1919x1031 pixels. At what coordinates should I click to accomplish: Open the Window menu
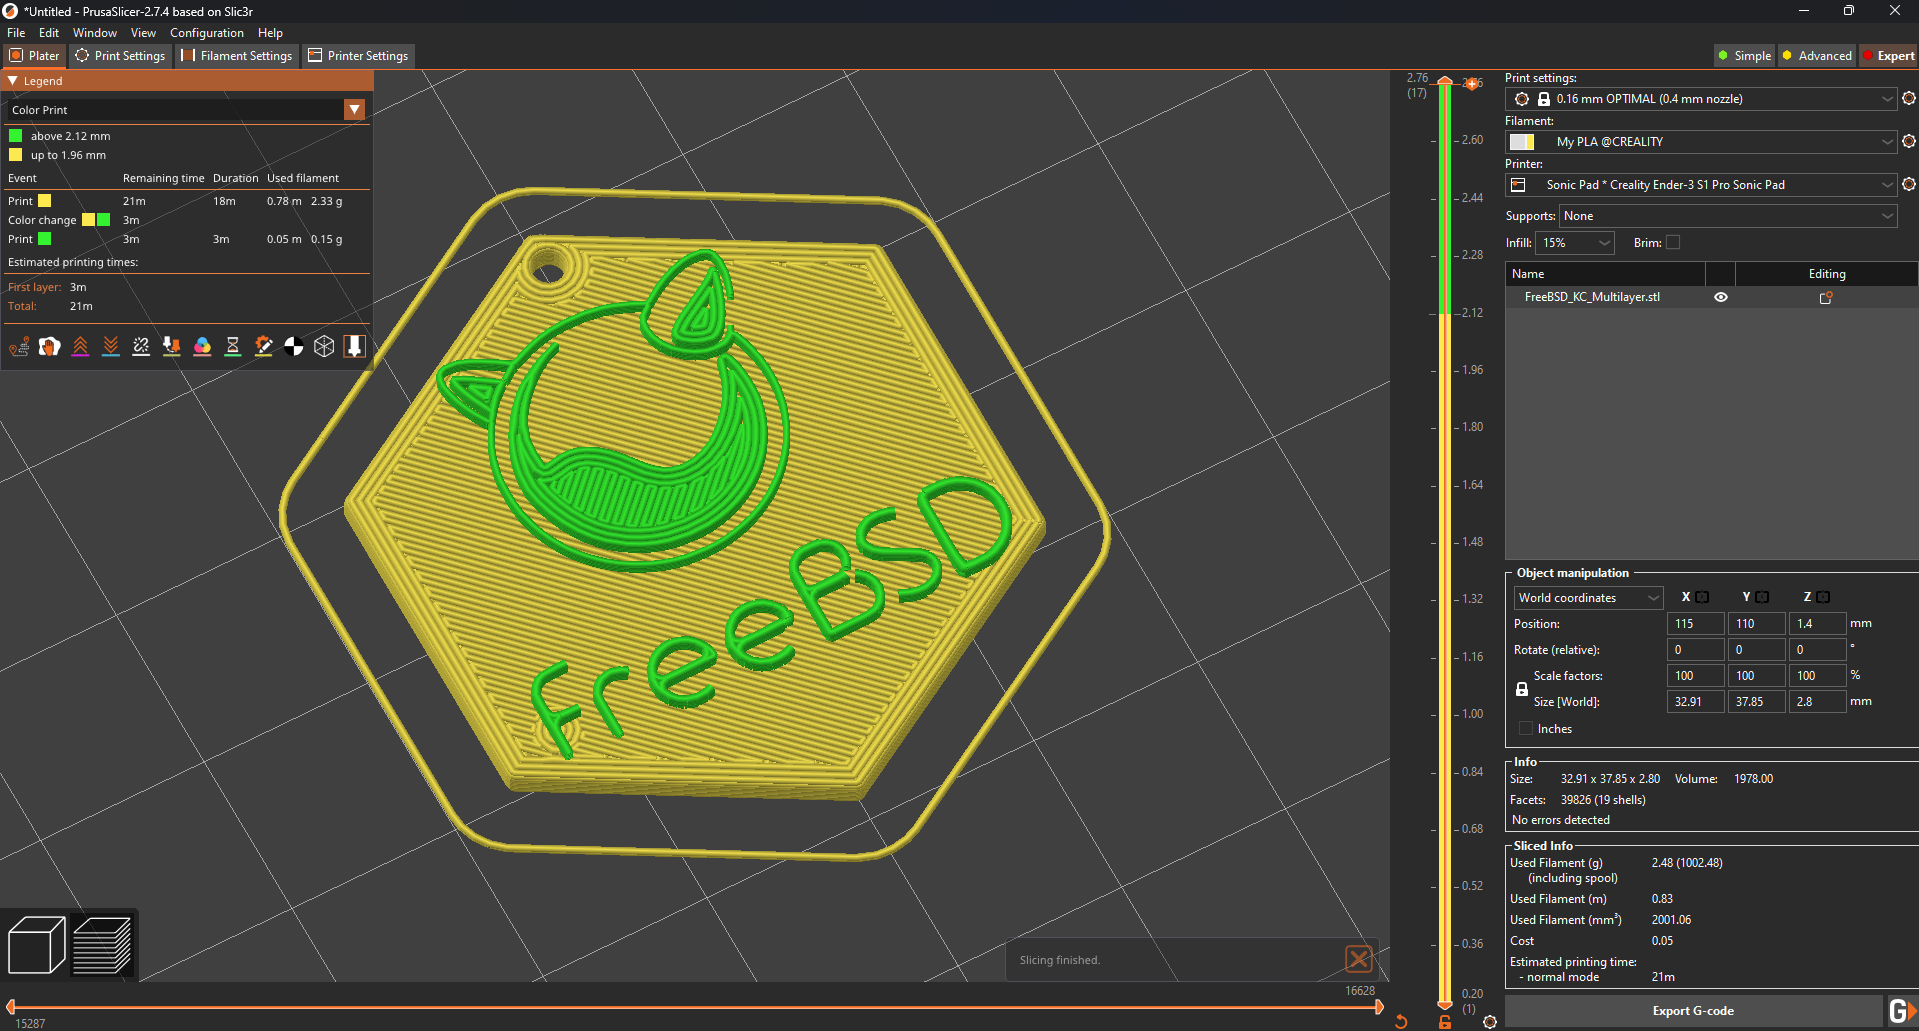tap(95, 33)
